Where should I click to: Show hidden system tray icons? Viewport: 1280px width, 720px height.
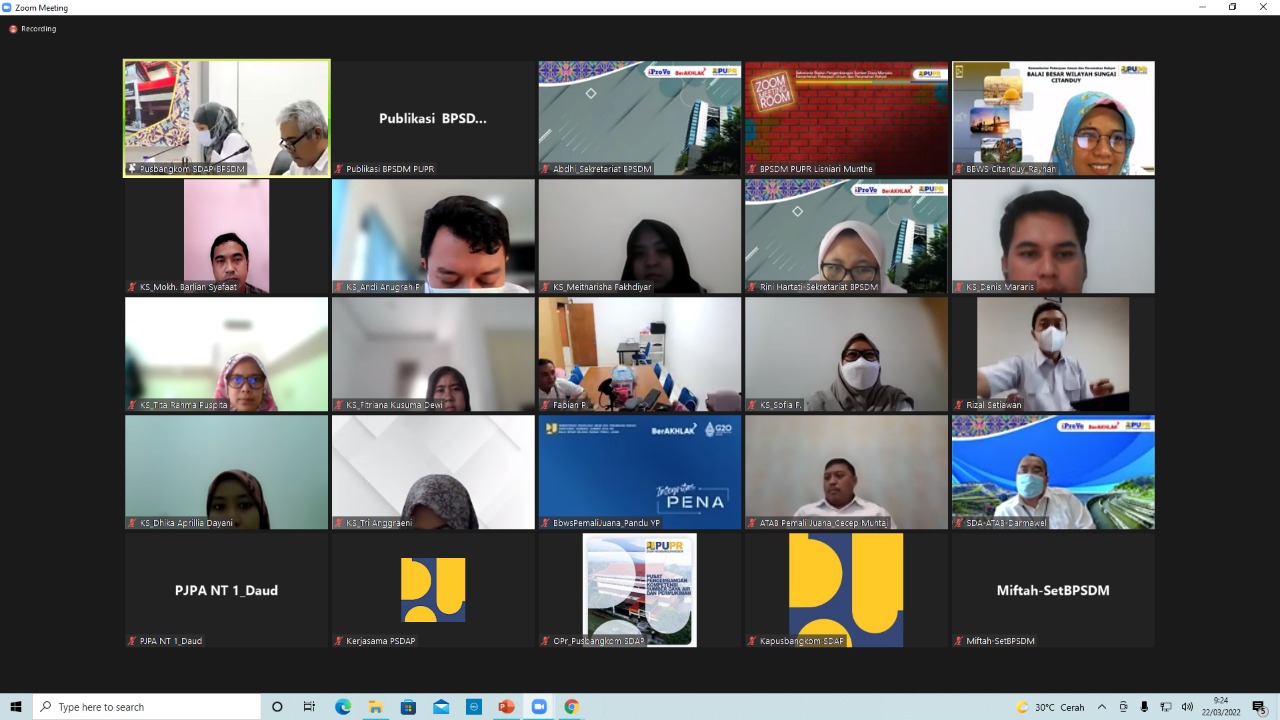(1102, 707)
